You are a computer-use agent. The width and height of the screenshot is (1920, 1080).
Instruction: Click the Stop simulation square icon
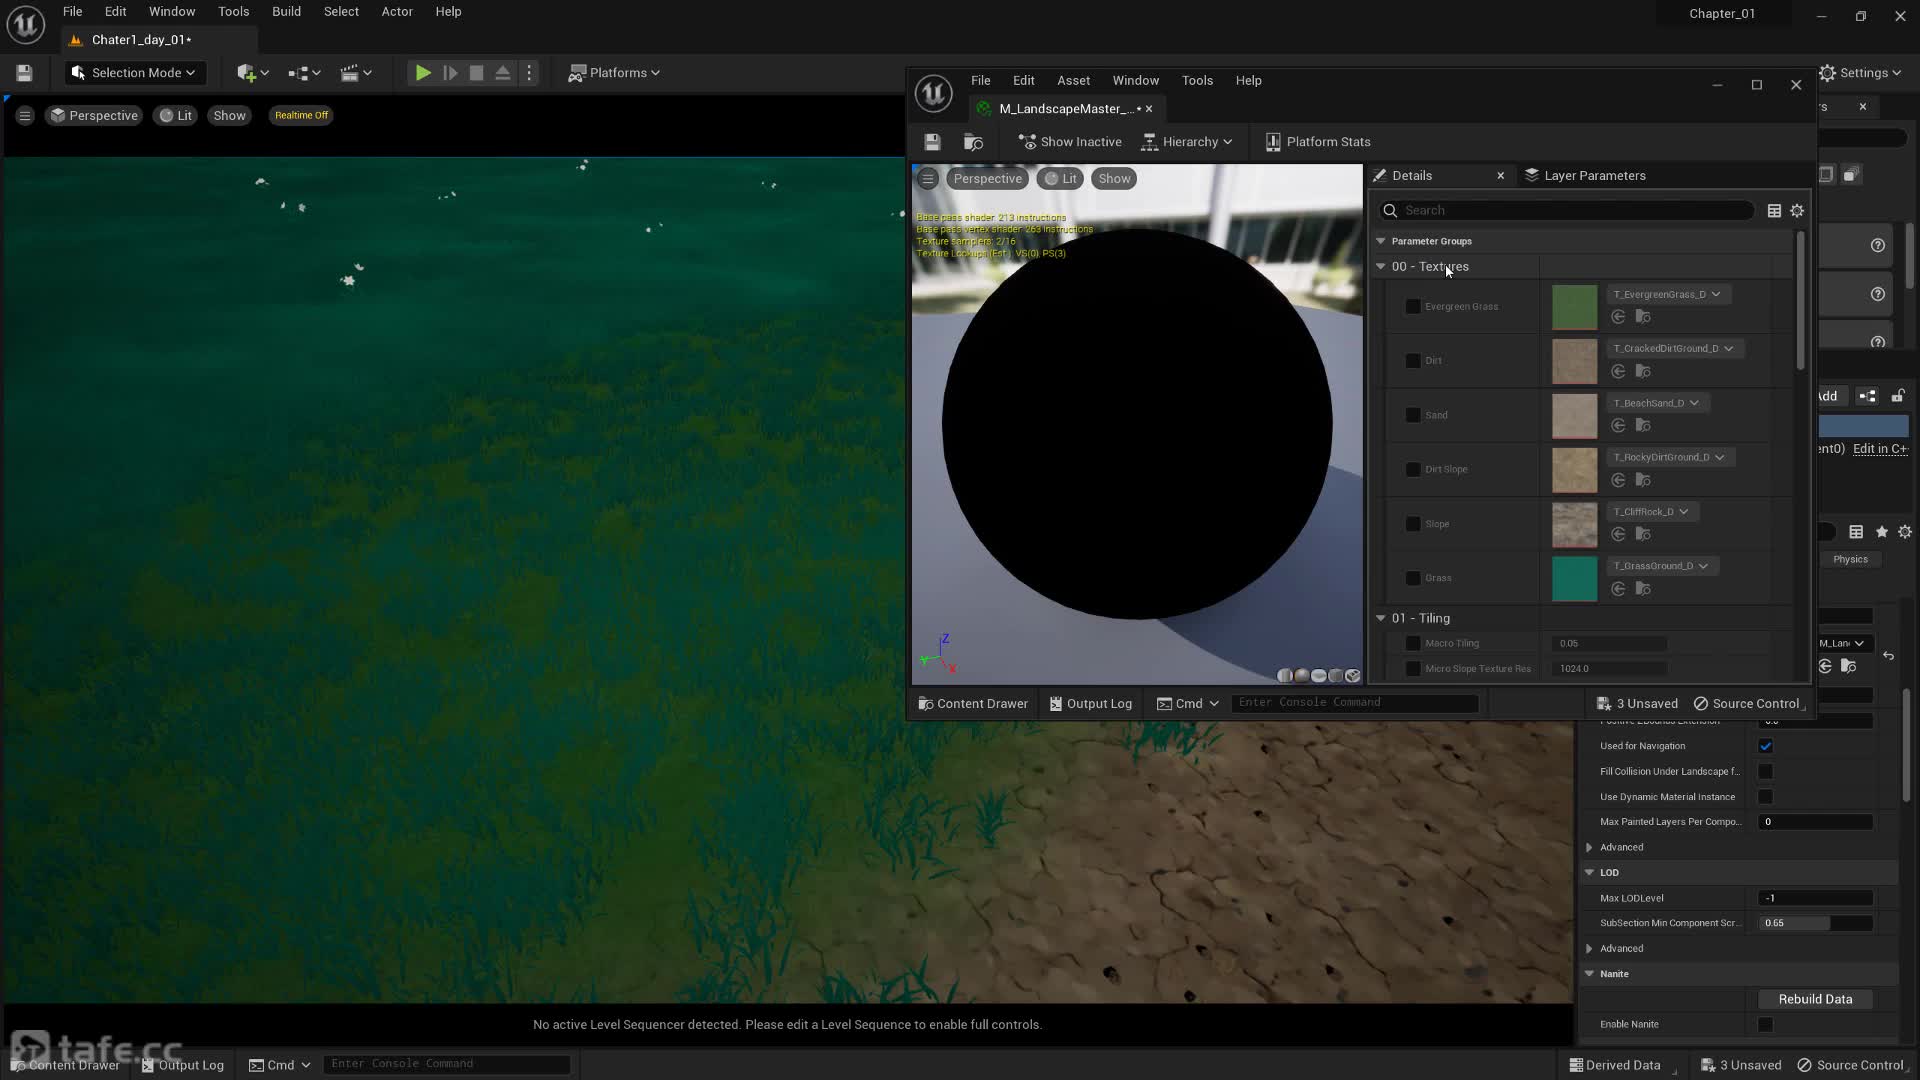pyautogui.click(x=476, y=73)
